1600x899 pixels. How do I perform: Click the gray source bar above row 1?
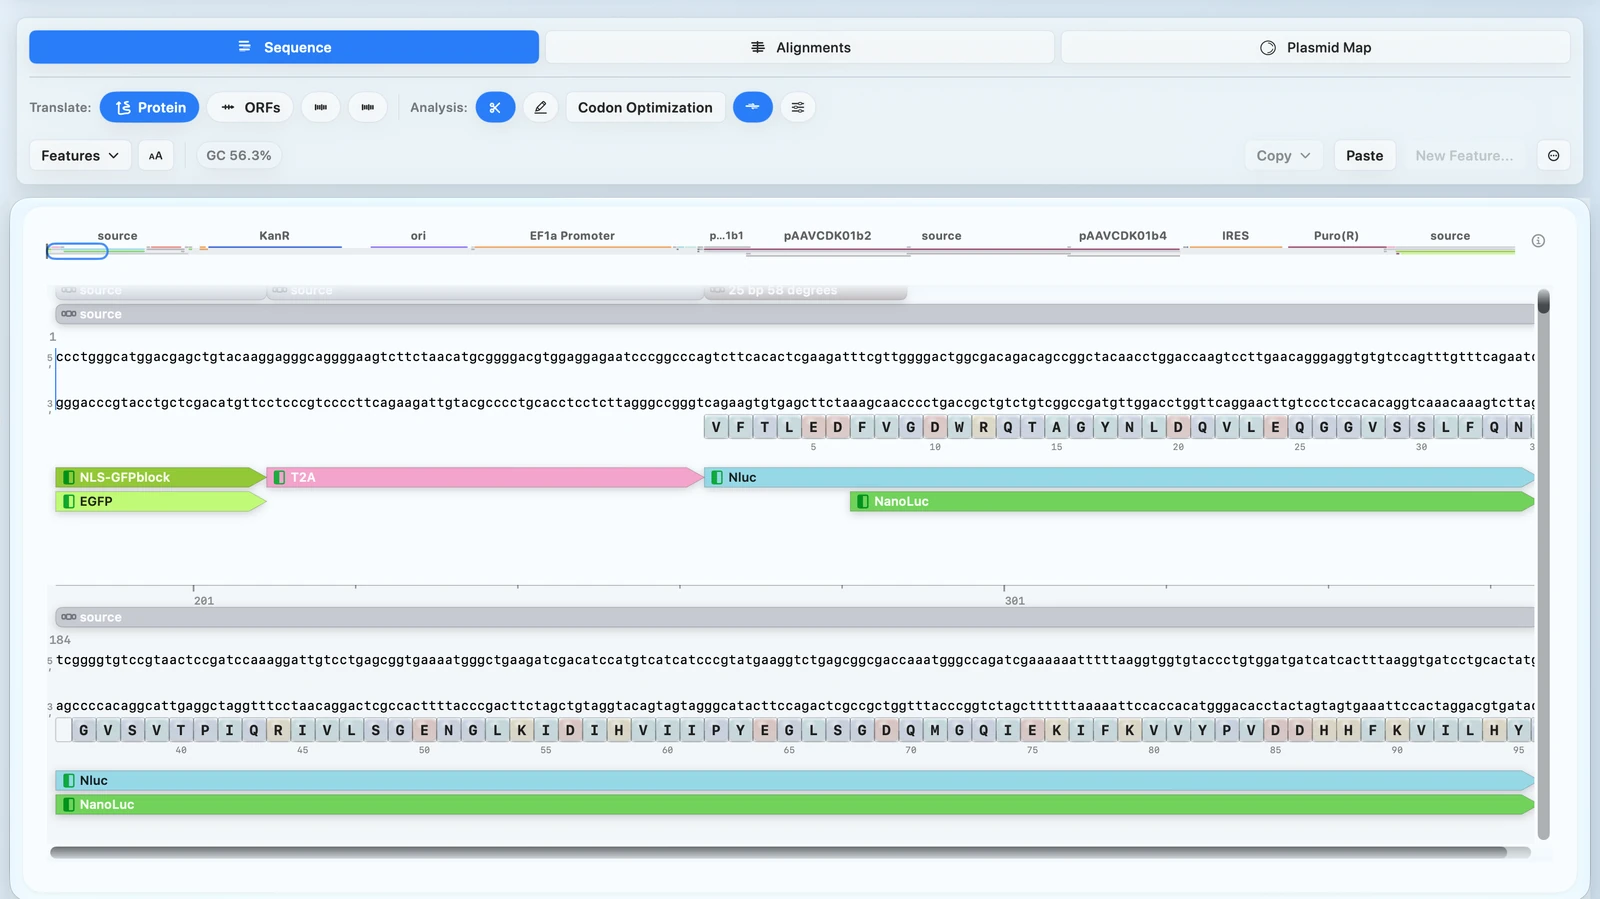click(x=794, y=314)
